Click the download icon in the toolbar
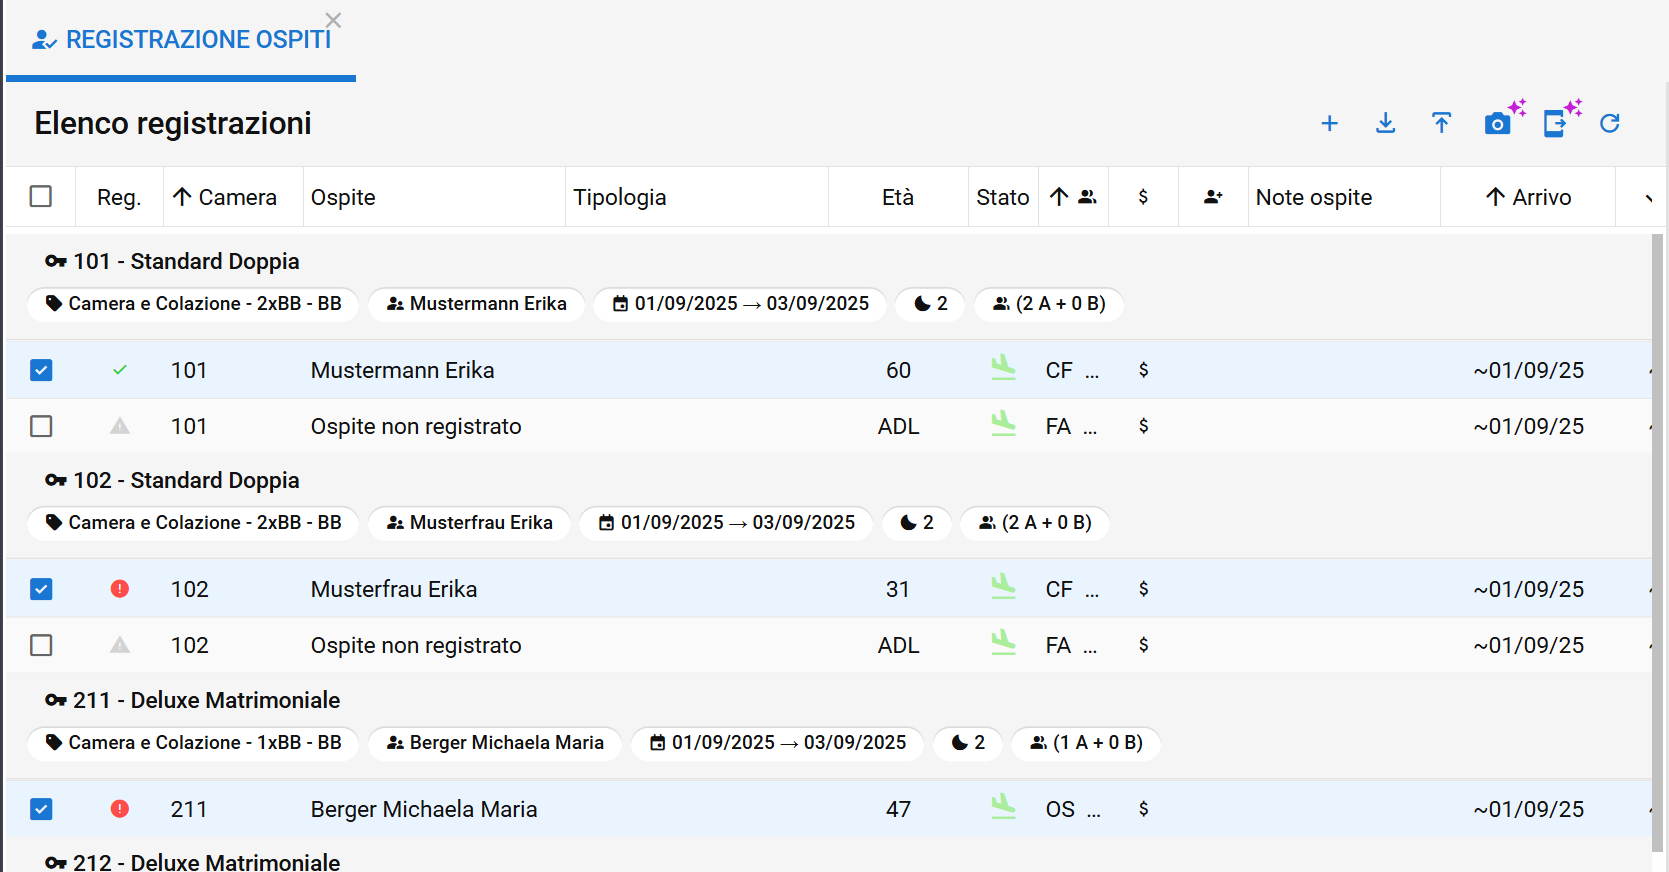Screen dimensions: 1669x872 pos(1385,123)
